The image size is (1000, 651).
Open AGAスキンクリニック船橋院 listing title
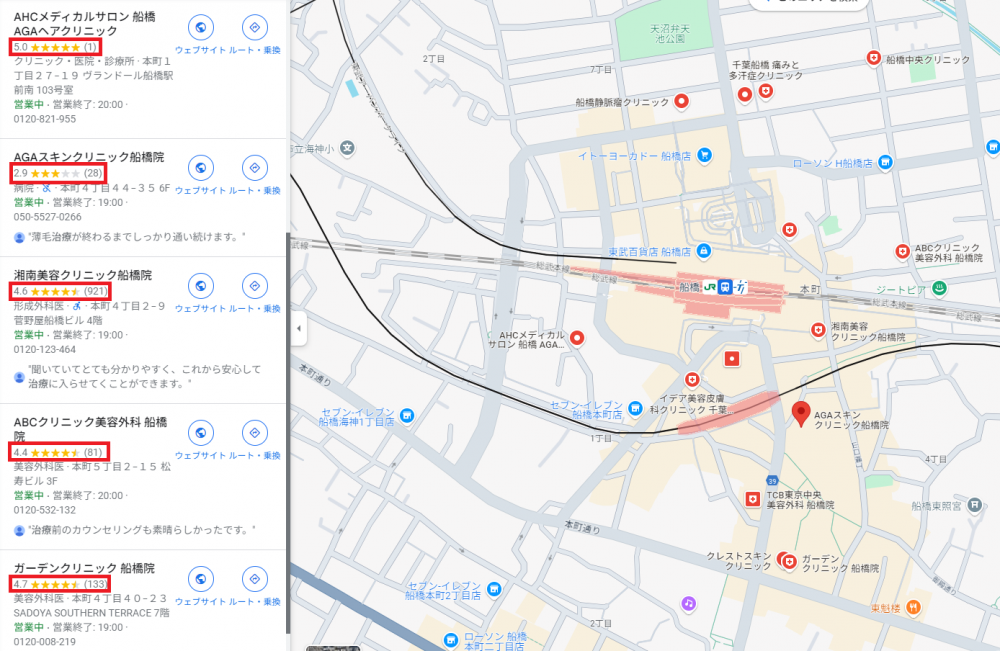[89, 157]
